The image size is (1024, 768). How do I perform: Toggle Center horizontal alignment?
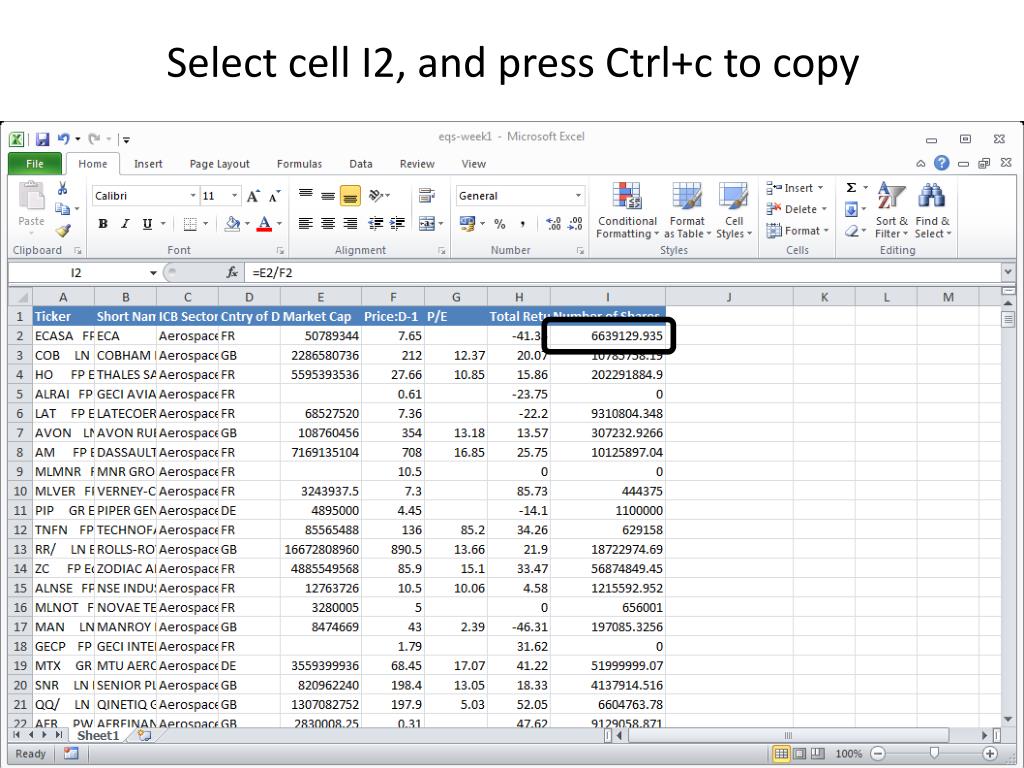(328, 224)
